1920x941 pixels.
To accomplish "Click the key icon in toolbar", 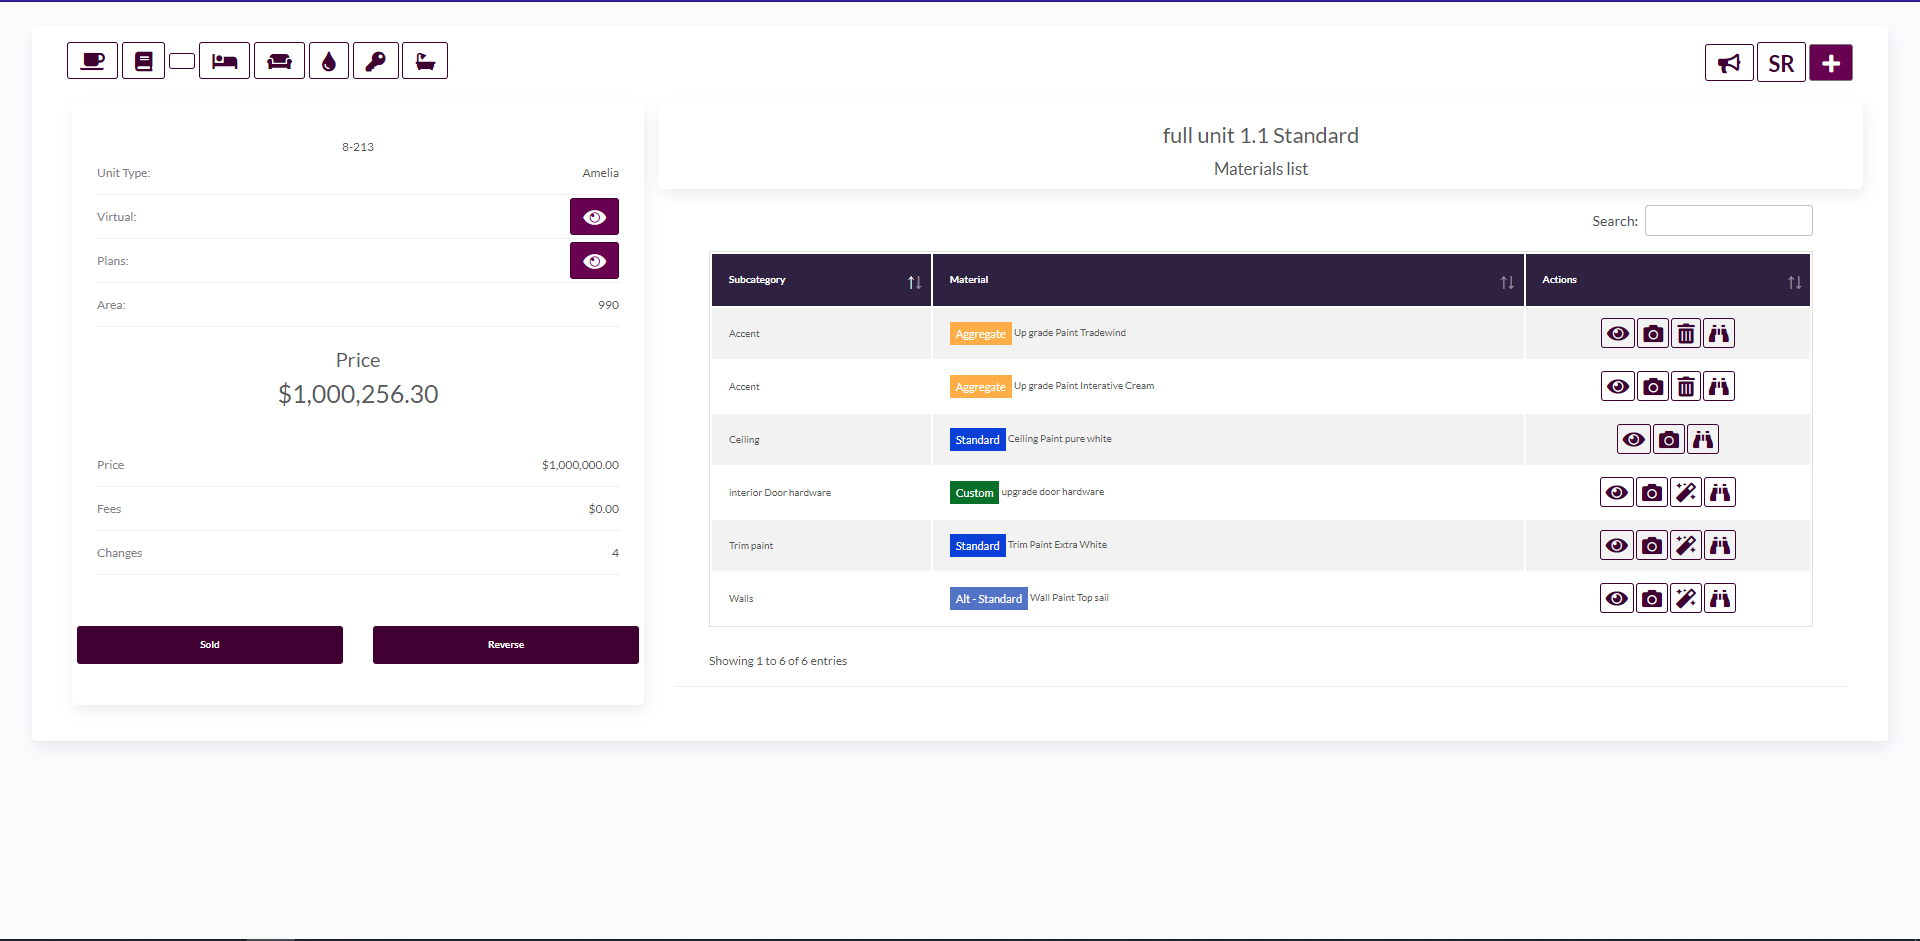I will point(375,61).
